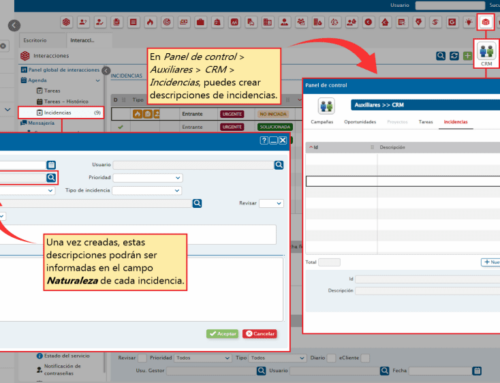This screenshot has width=500, height=383.
Task: Click the Aceptar button
Action: point(222,334)
